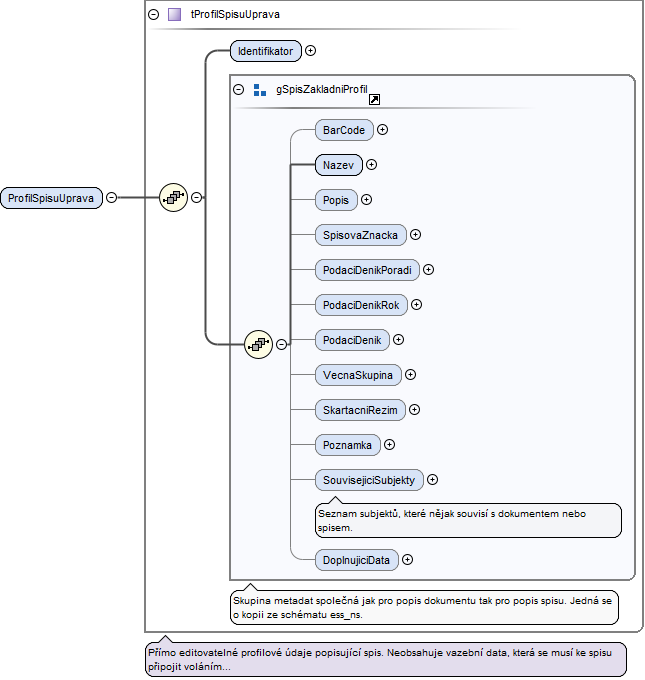Collapse the tProfilSpisuUprava type box

153,15
